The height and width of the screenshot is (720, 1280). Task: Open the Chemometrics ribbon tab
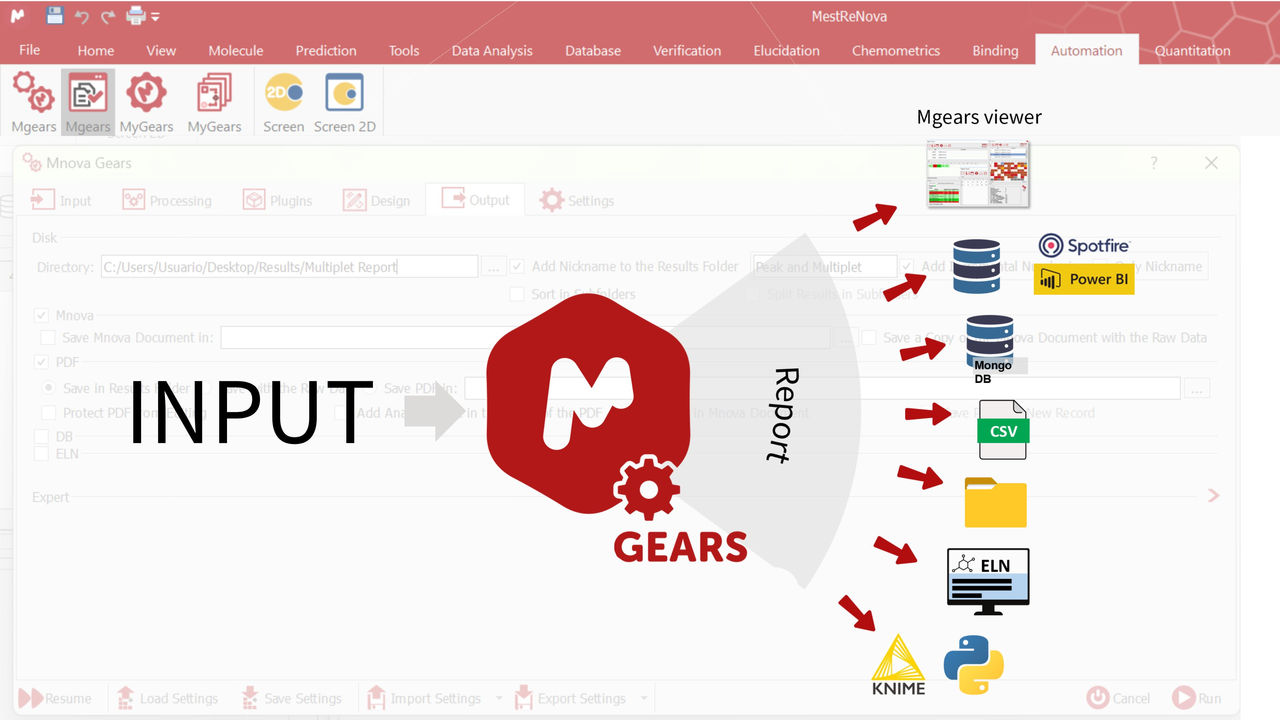coord(896,50)
